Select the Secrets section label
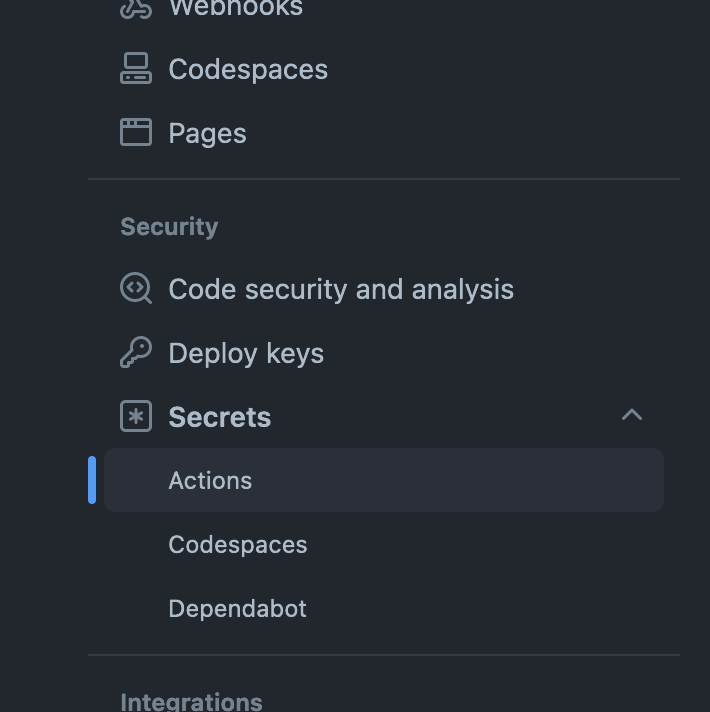Viewport: 710px width, 712px height. [220, 417]
